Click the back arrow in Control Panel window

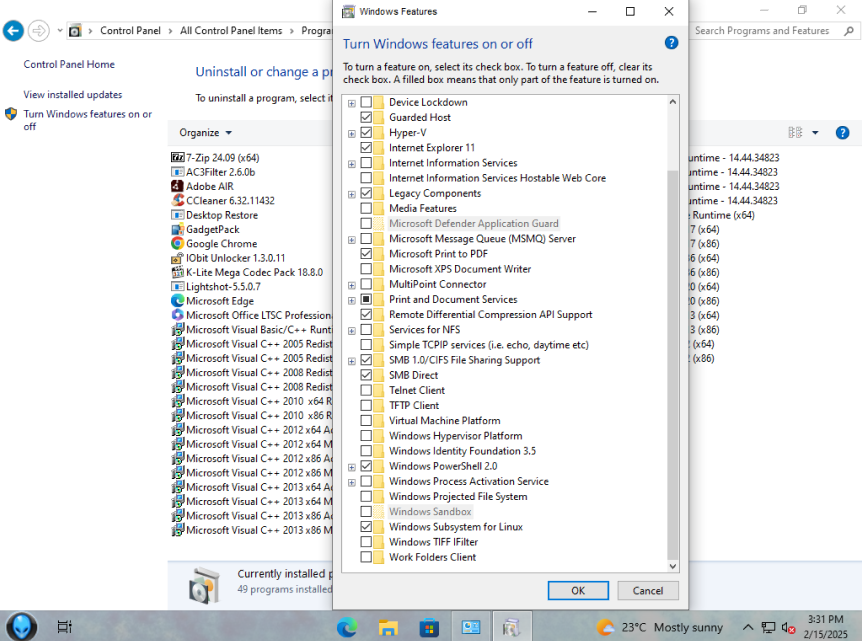13,31
